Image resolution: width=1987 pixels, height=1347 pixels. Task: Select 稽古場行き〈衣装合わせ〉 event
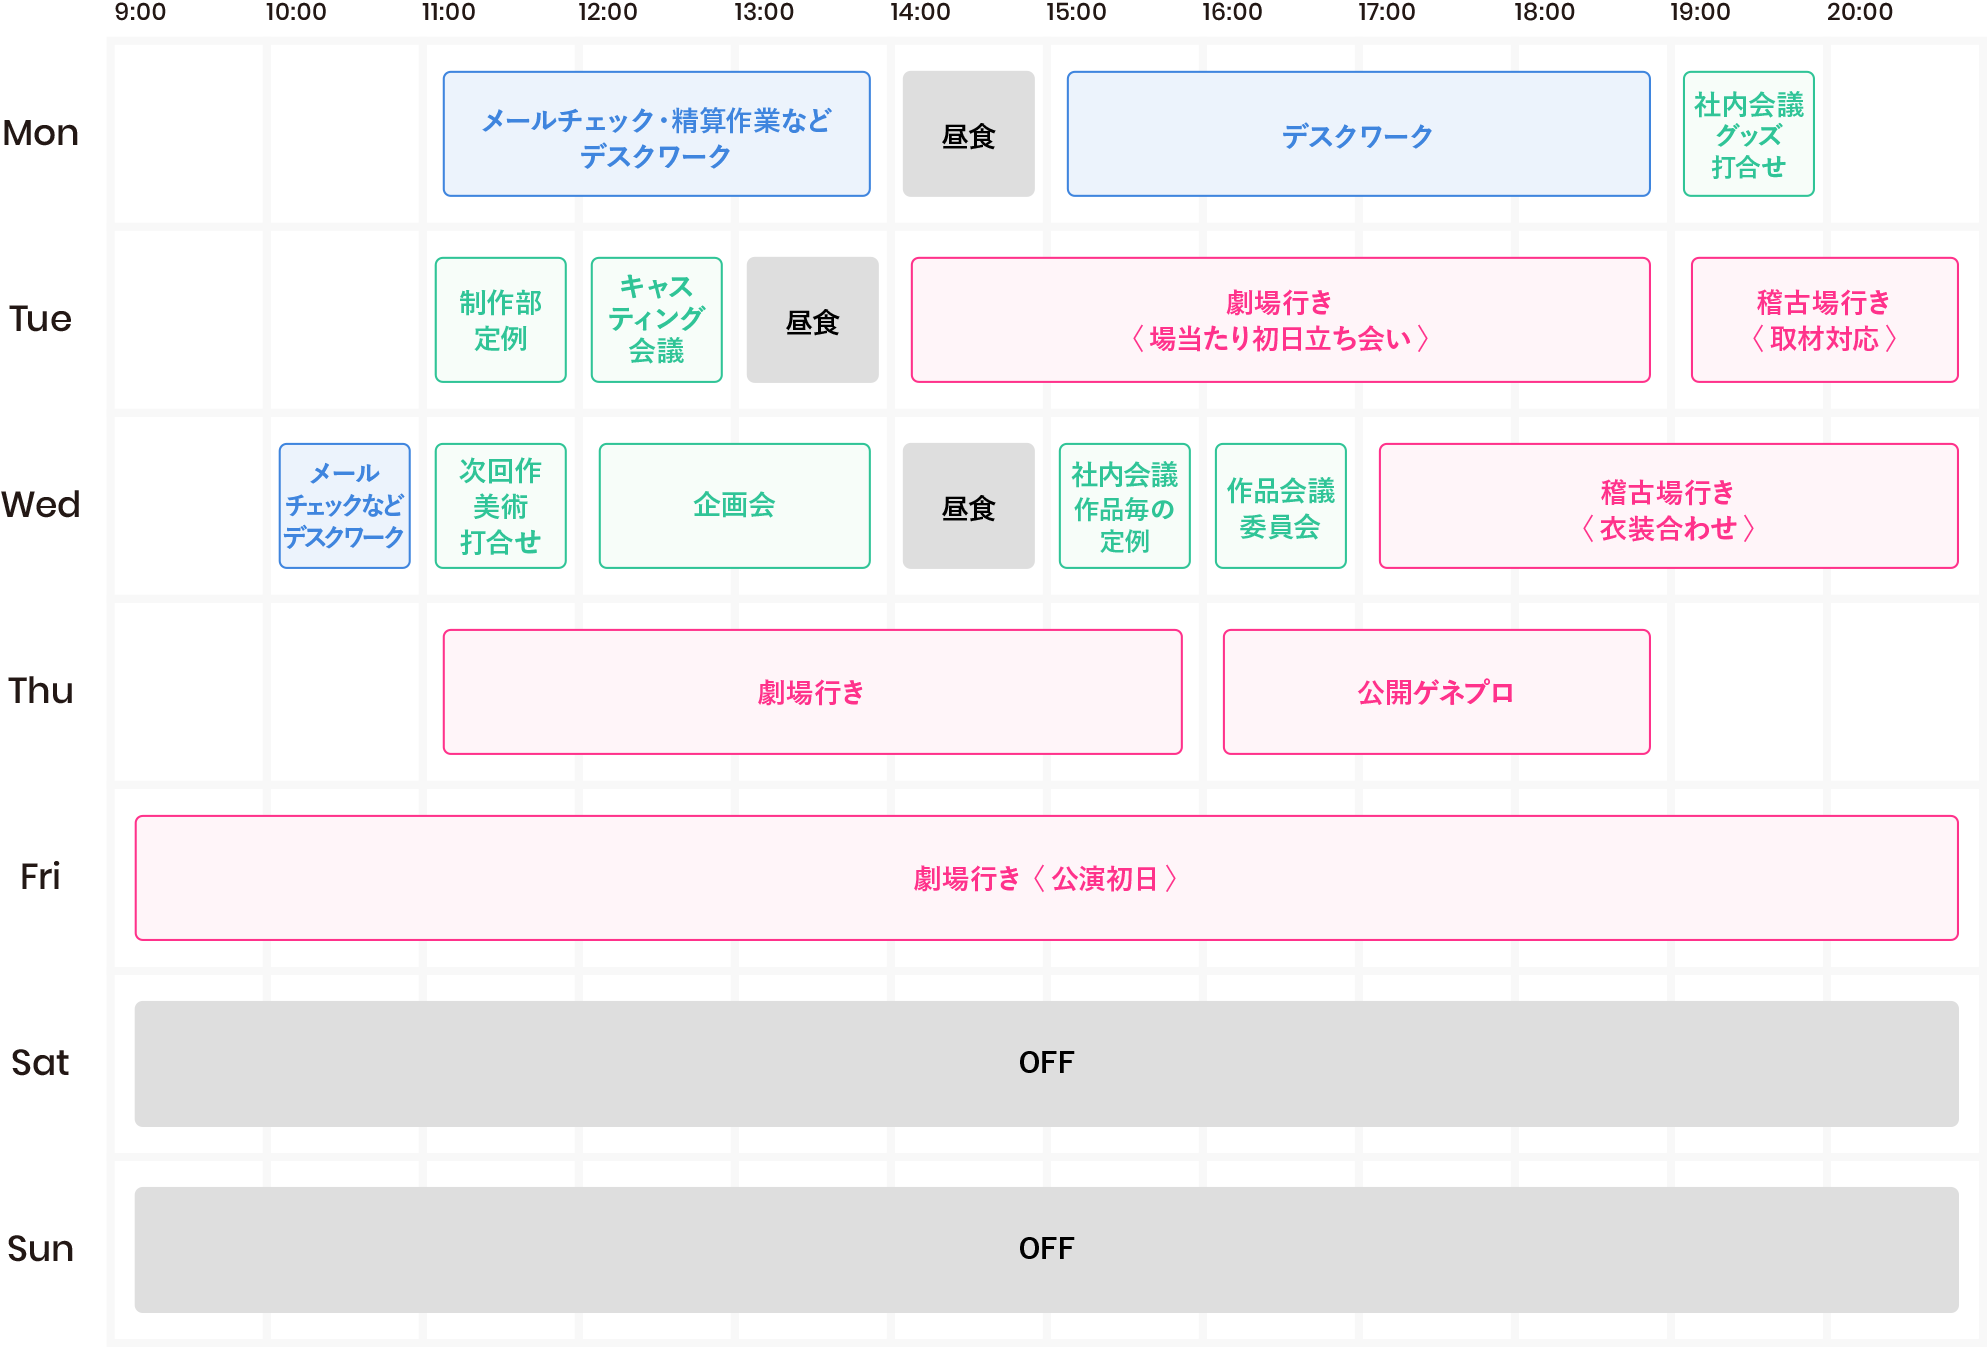(x=1668, y=506)
